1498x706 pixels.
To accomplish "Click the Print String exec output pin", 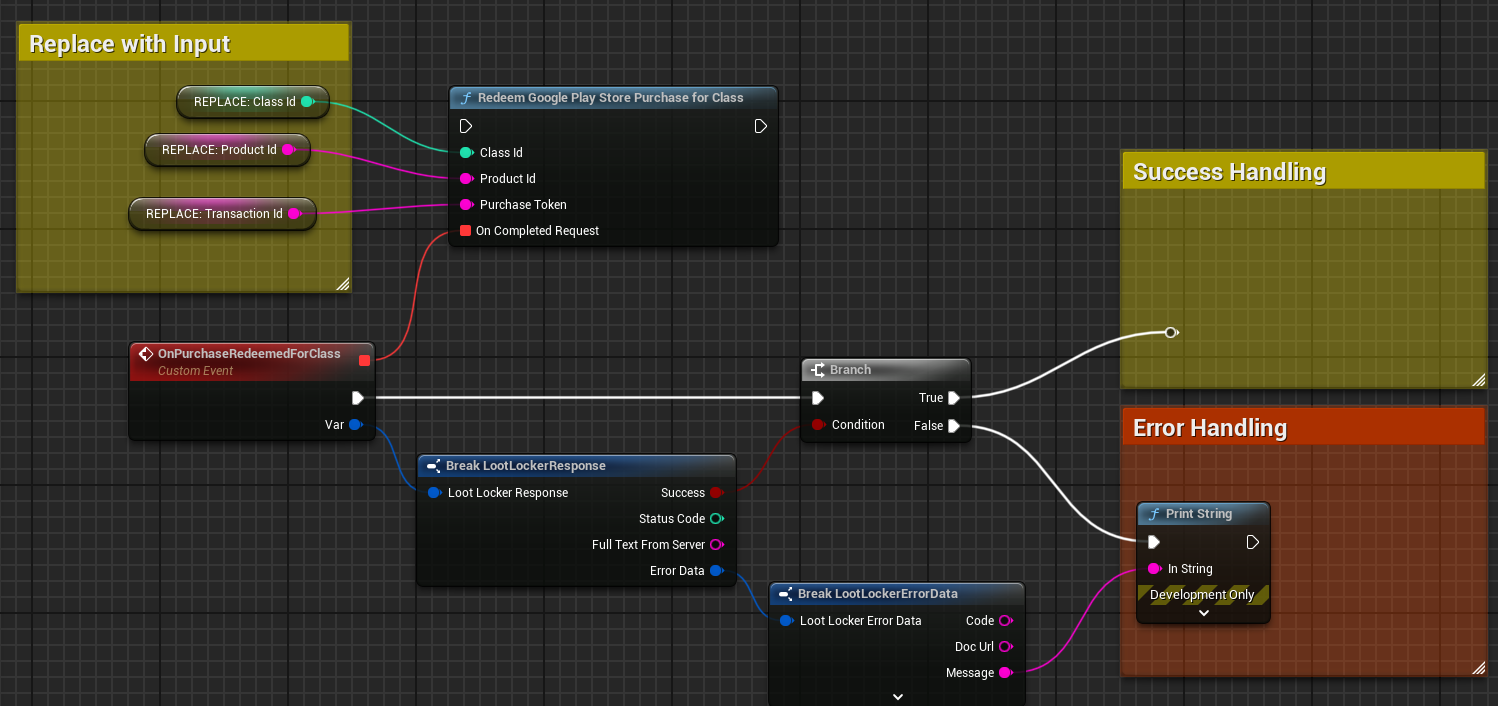I will coord(1253,542).
